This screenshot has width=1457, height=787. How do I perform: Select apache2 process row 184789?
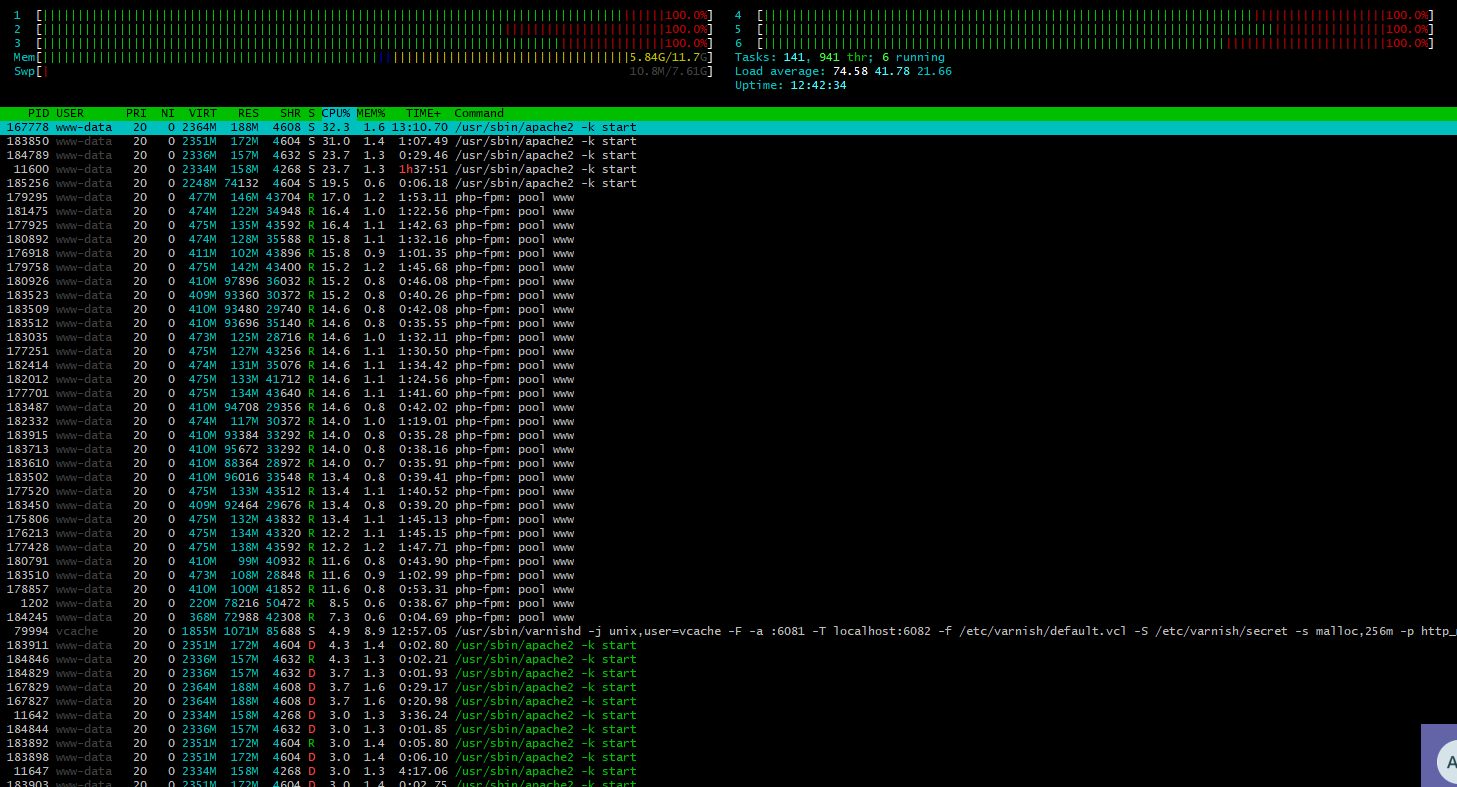728,155
